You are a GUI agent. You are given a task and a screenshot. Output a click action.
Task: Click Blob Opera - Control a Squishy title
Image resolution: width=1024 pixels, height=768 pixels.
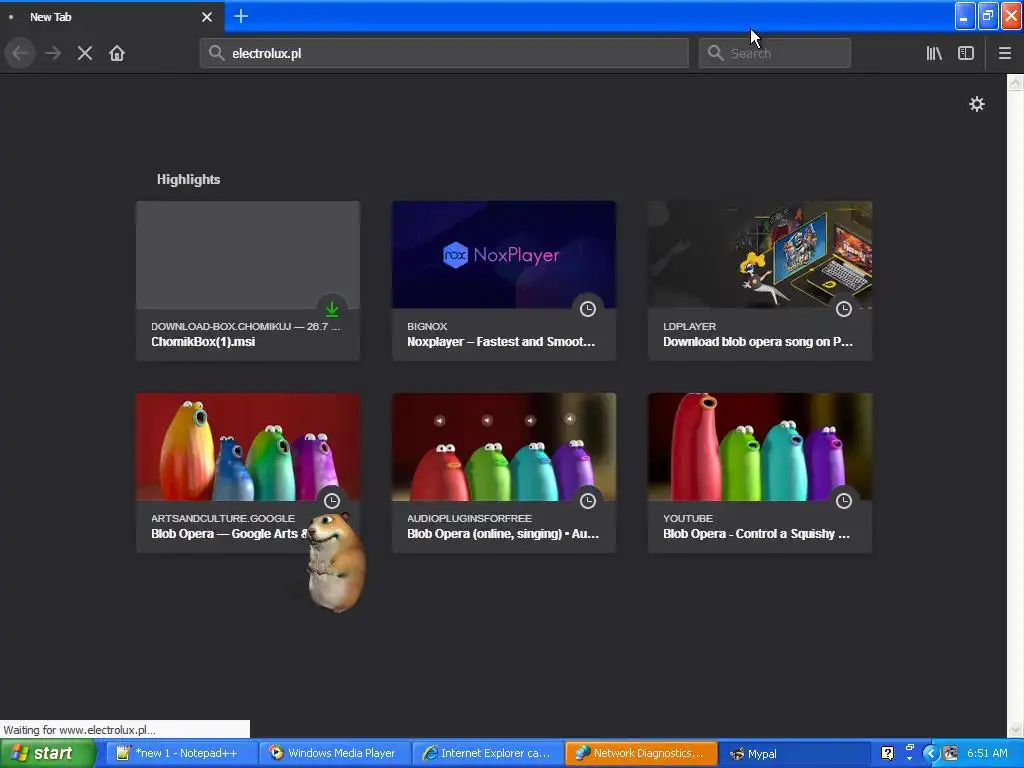(756, 534)
